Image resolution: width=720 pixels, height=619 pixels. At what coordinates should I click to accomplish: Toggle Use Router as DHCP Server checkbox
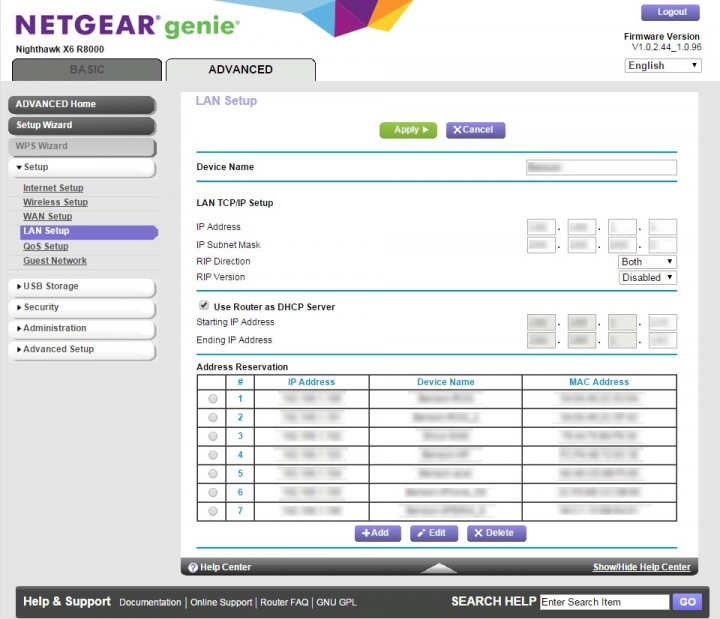pyautogui.click(x=204, y=305)
